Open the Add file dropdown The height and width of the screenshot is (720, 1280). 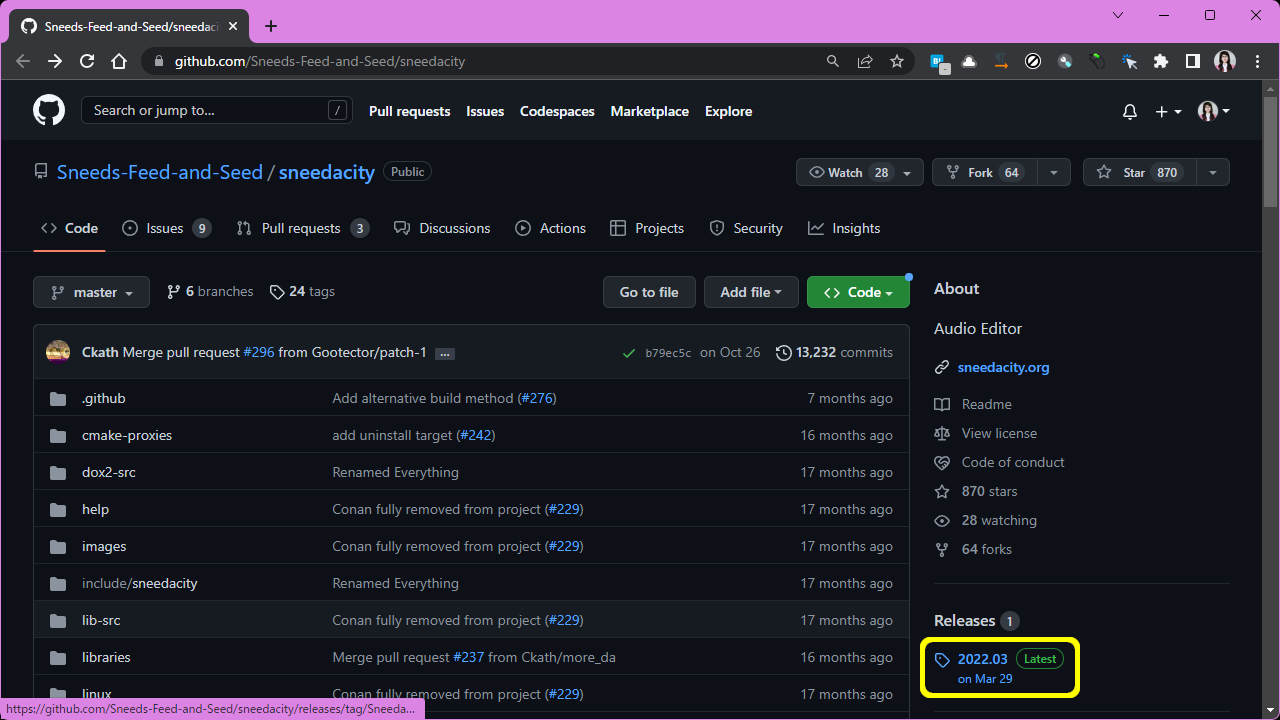tap(750, 292)
